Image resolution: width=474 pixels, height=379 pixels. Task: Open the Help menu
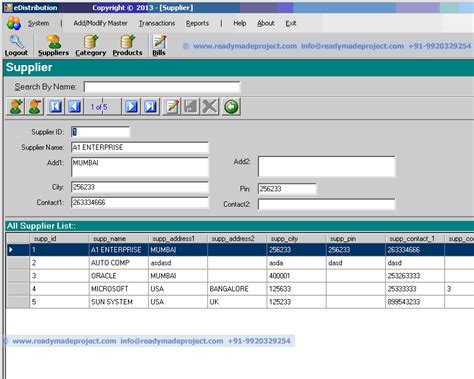pos(240,23)
